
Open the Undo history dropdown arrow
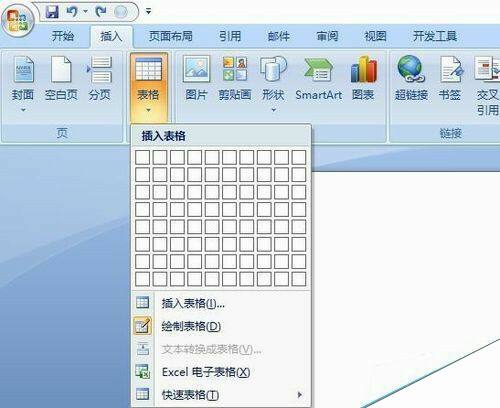[x=85, y=12]
